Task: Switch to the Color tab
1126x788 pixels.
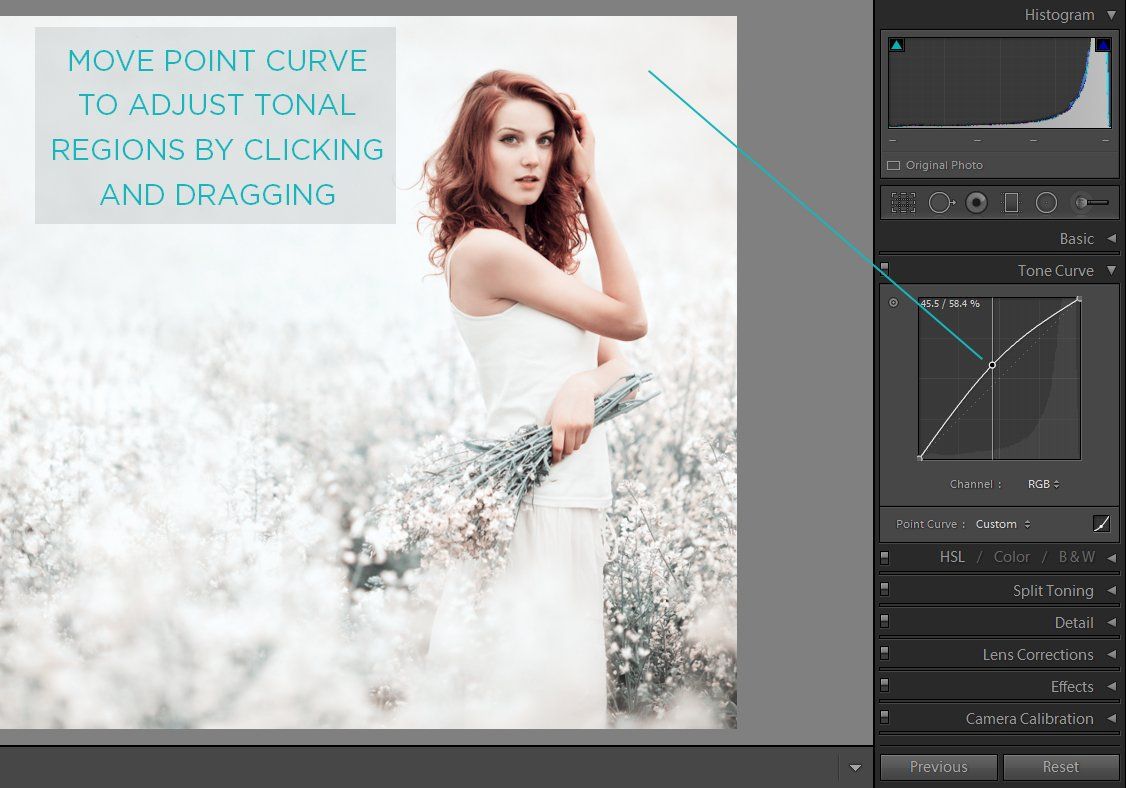Action: click(1011, 557)
